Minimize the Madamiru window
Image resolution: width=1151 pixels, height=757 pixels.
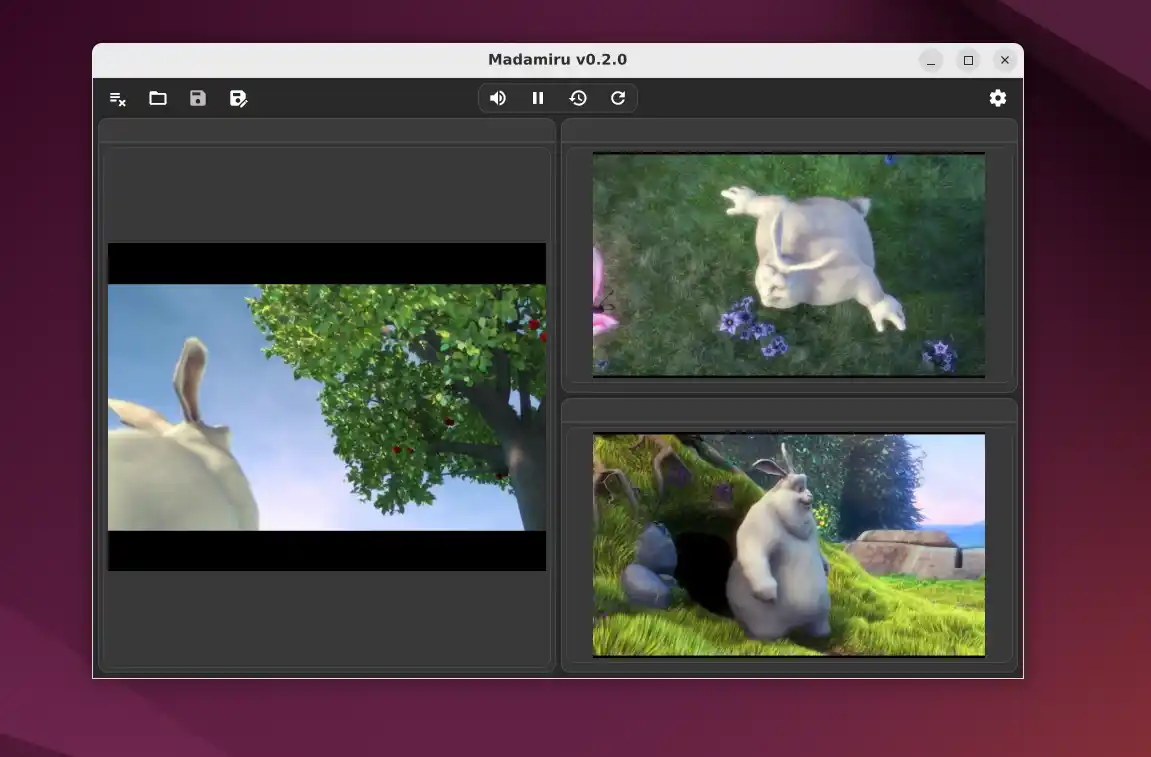click(931, 60)
